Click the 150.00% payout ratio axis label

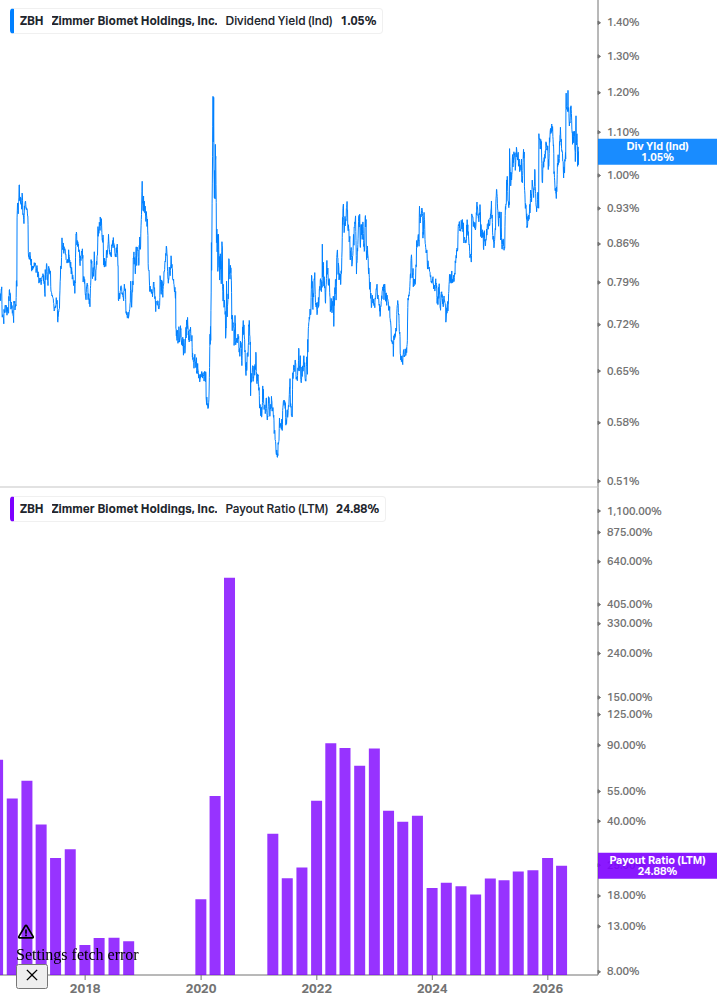point(629,697)
